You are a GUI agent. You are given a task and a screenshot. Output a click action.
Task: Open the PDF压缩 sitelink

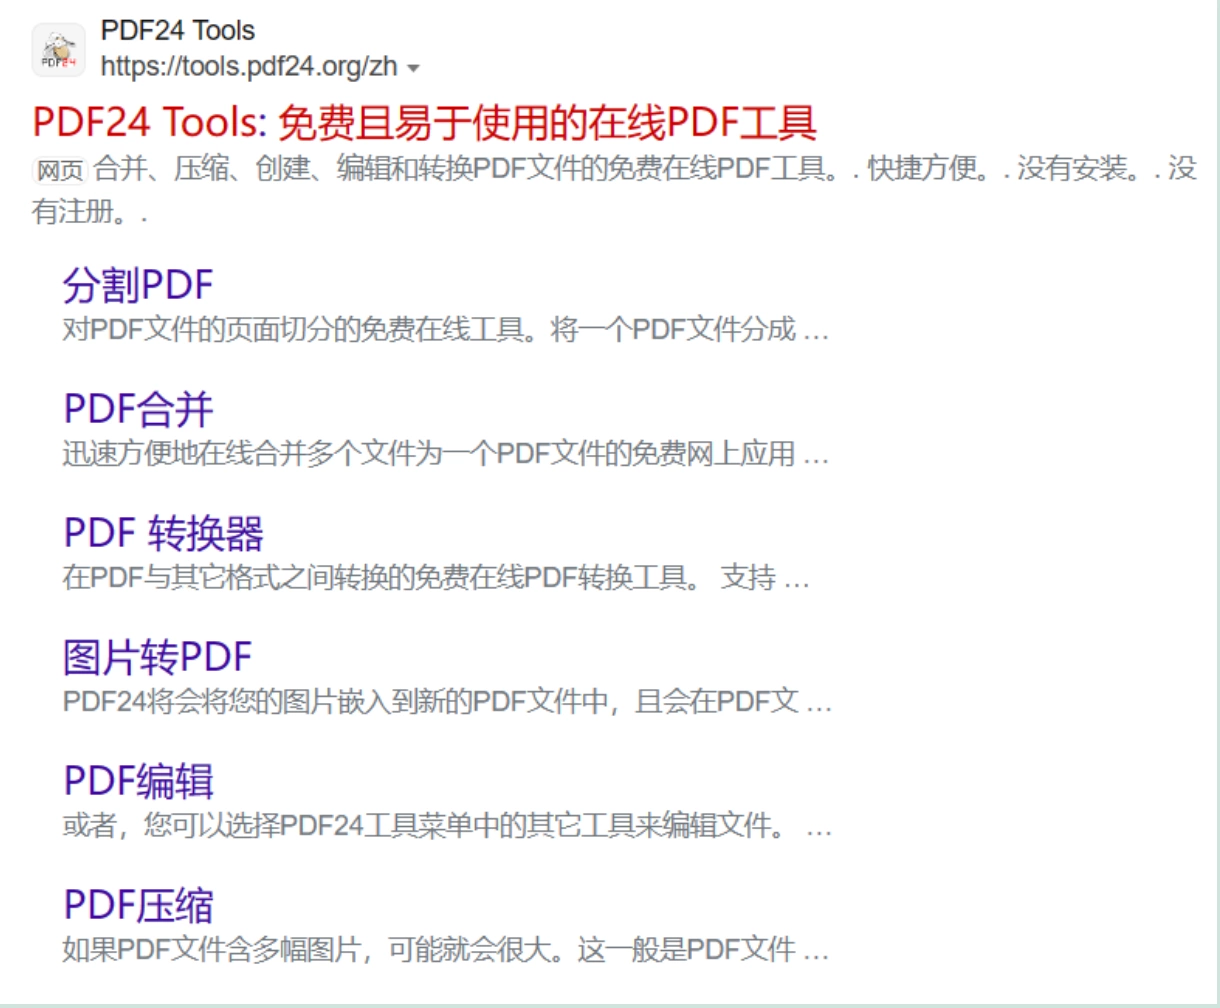coord(138,905)
